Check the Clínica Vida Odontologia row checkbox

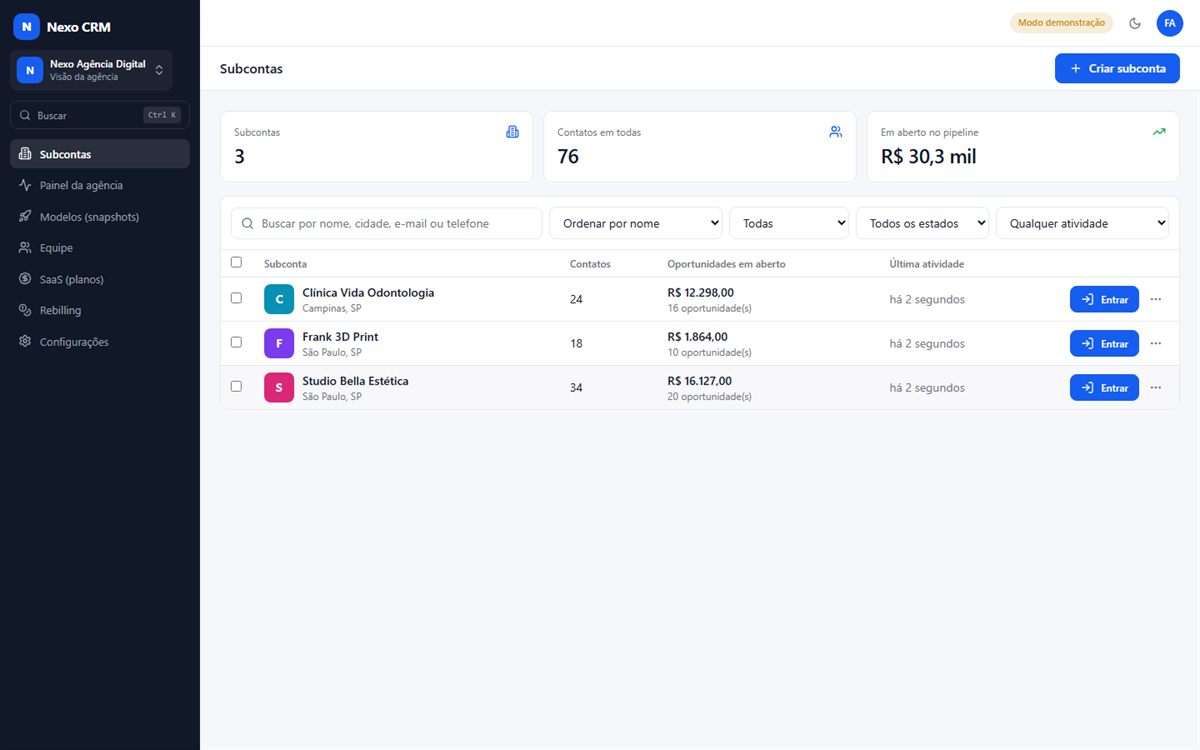(236, 298)
